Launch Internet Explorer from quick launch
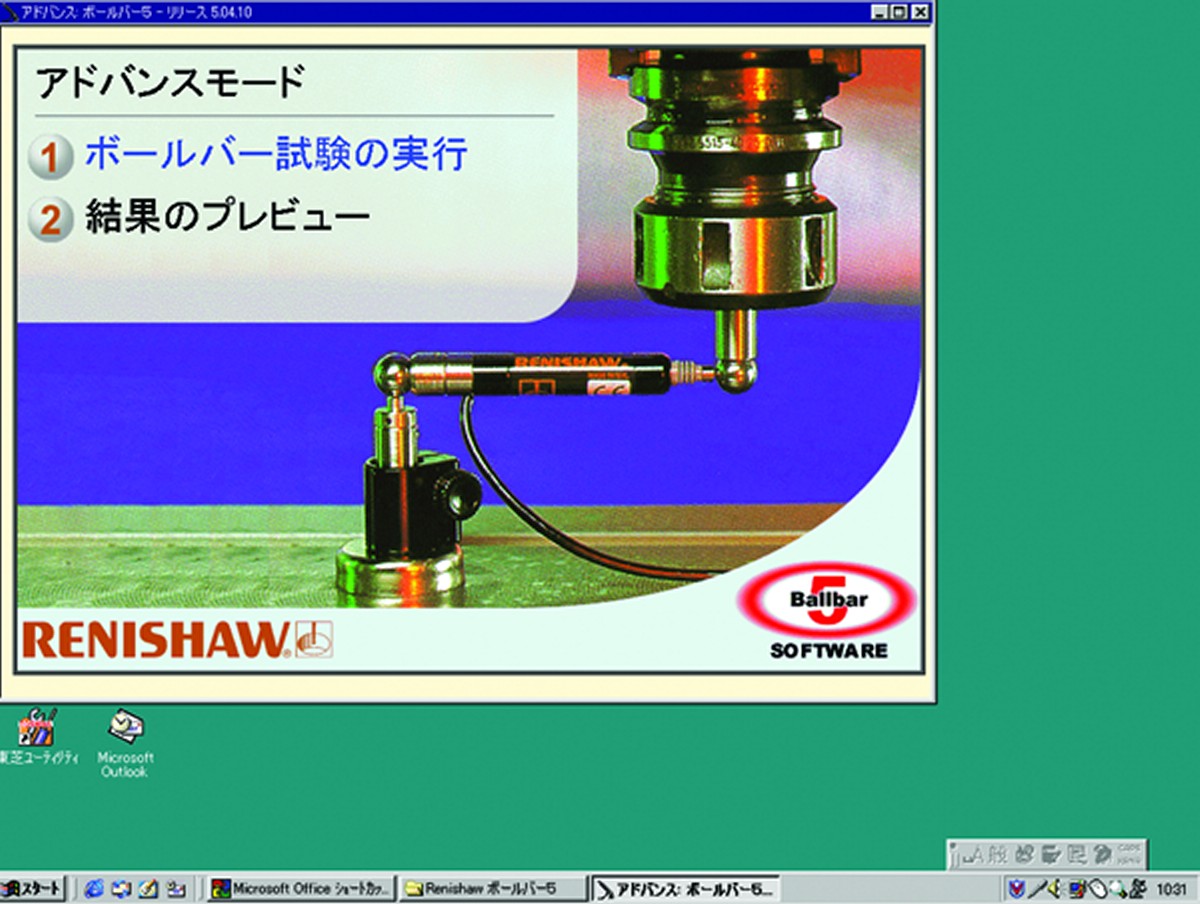 click(x=95, y=888)
